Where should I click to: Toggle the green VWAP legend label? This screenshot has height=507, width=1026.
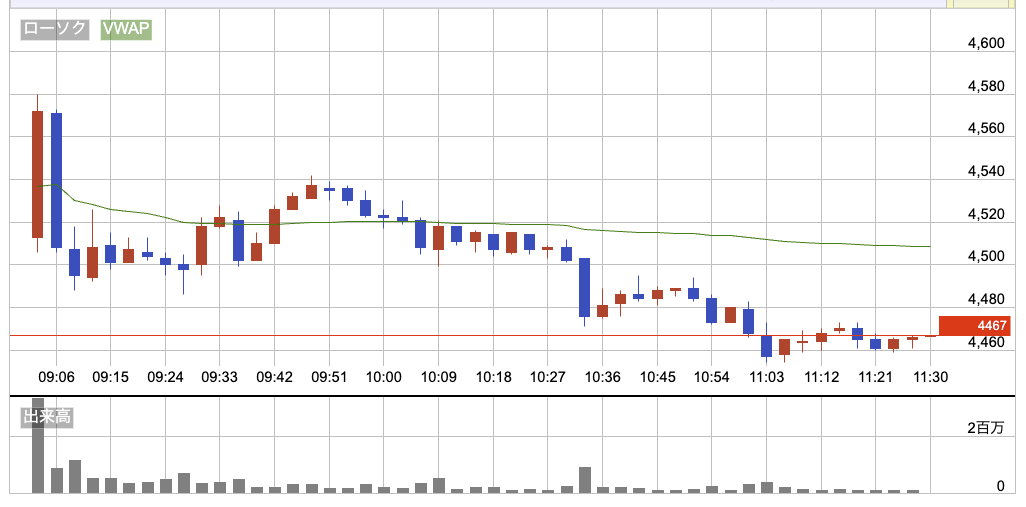pyautogui.click(x=126, y=30)
